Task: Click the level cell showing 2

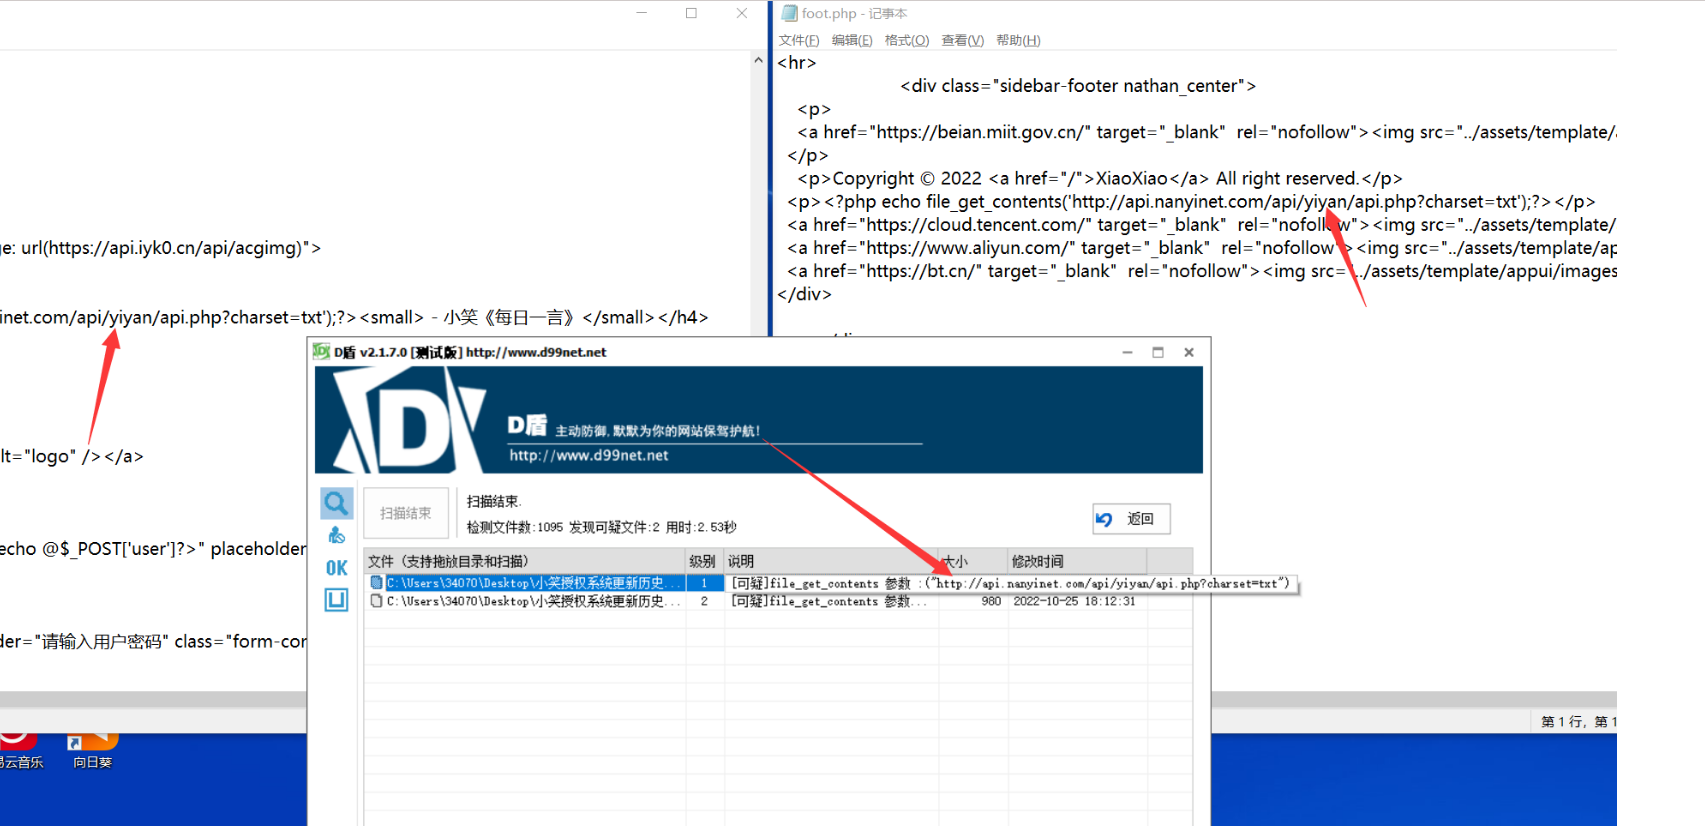Action: coord(704,601)
